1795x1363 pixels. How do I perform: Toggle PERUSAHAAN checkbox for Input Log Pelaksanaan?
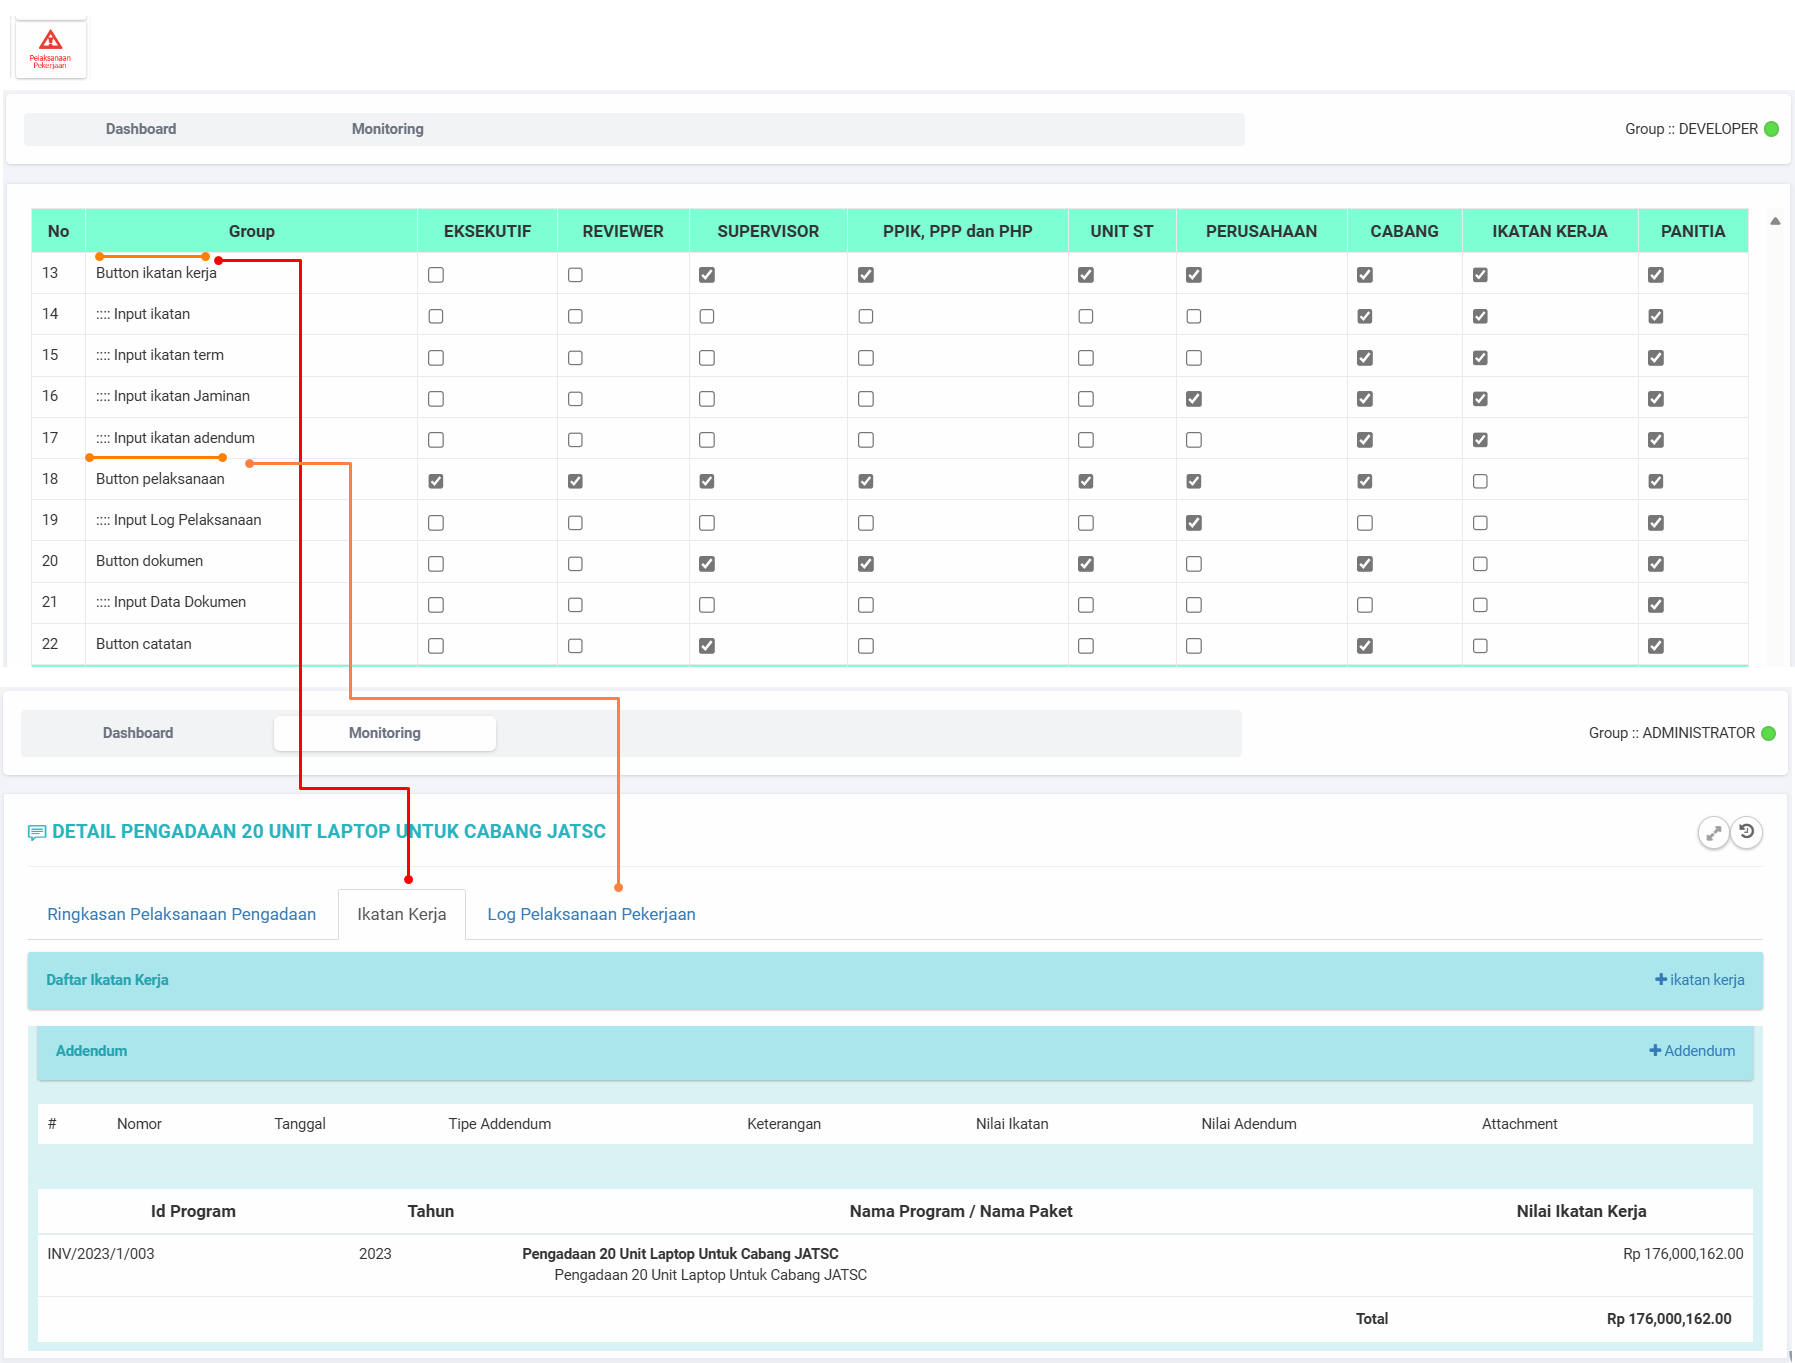tap(1194, 523)
